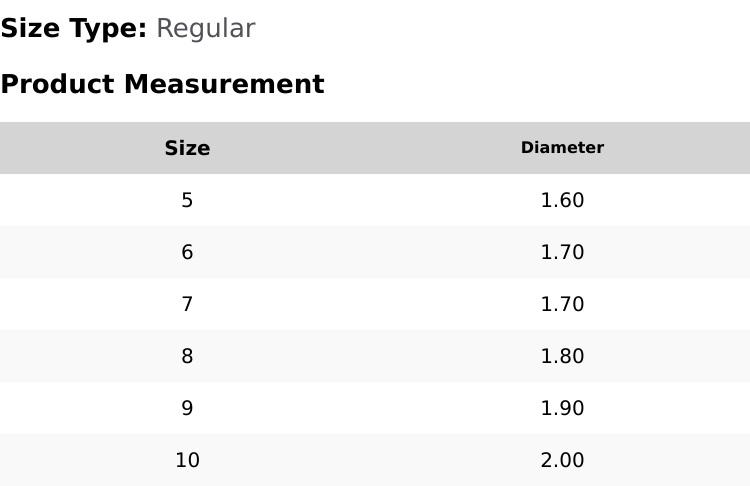Click the 1.70 diameter in size 7 row

[x=562, y=305]
